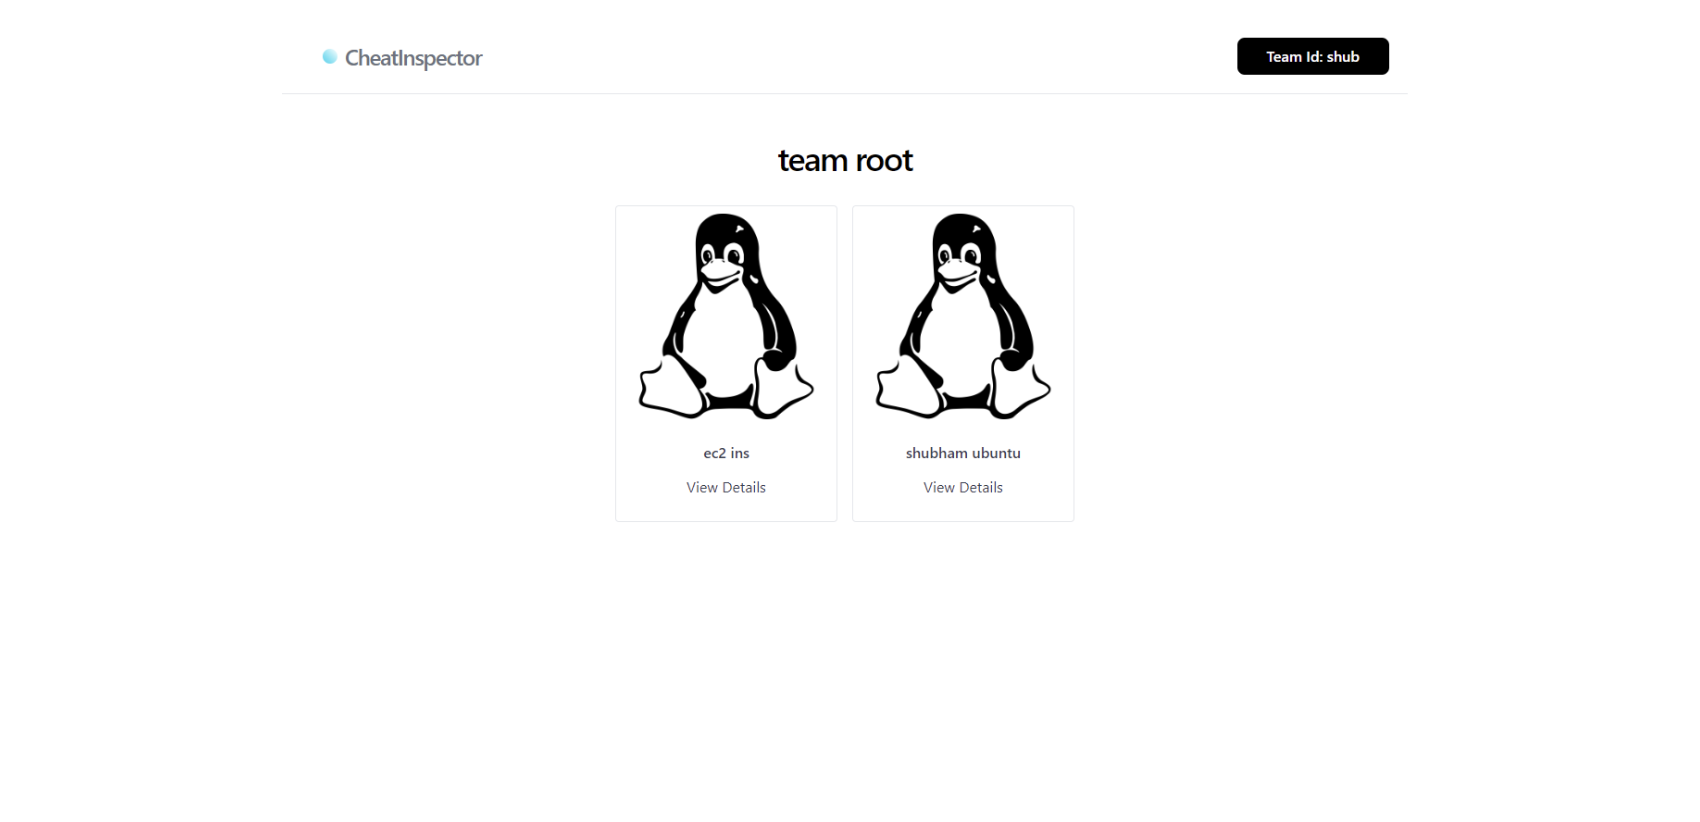Screen dimensions: 1700x822
Task: Open the CheatInspector brand name link
Action: (x=413, y=58)
